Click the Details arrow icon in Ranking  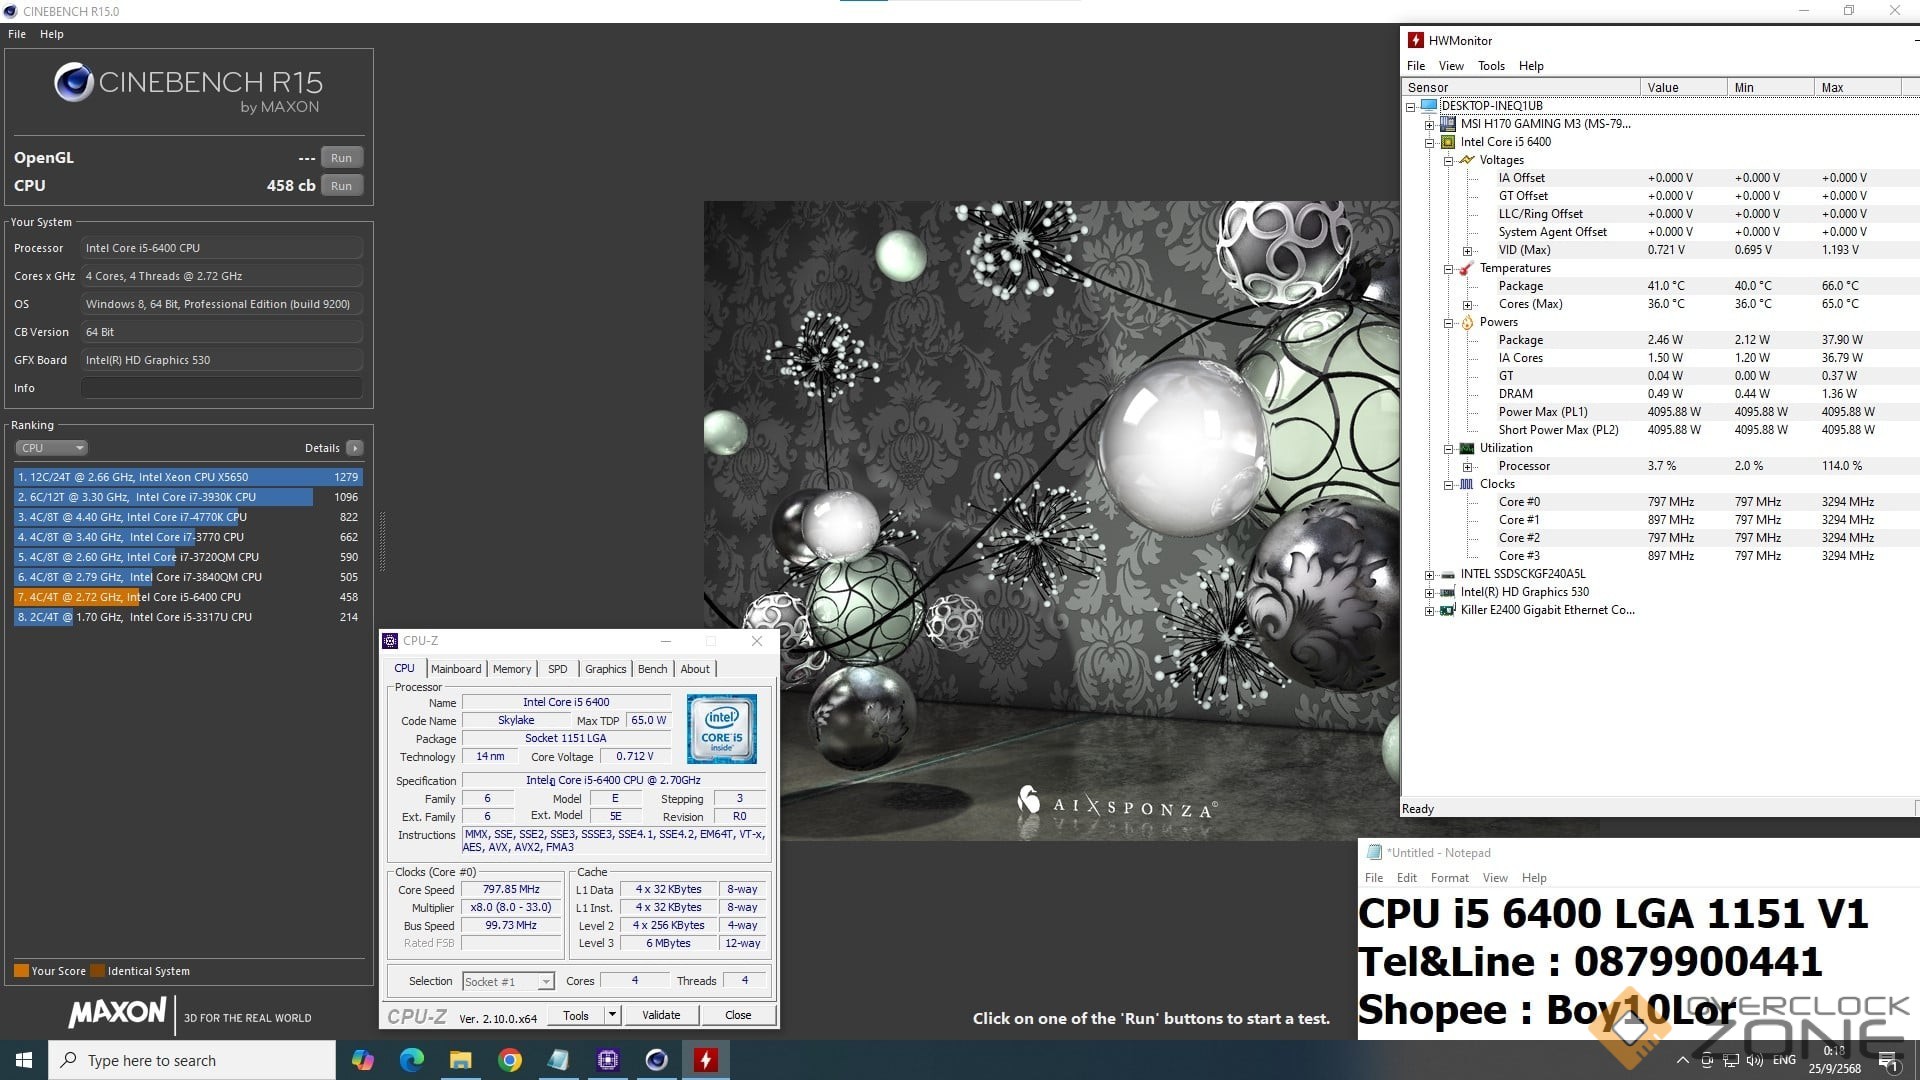355,448
